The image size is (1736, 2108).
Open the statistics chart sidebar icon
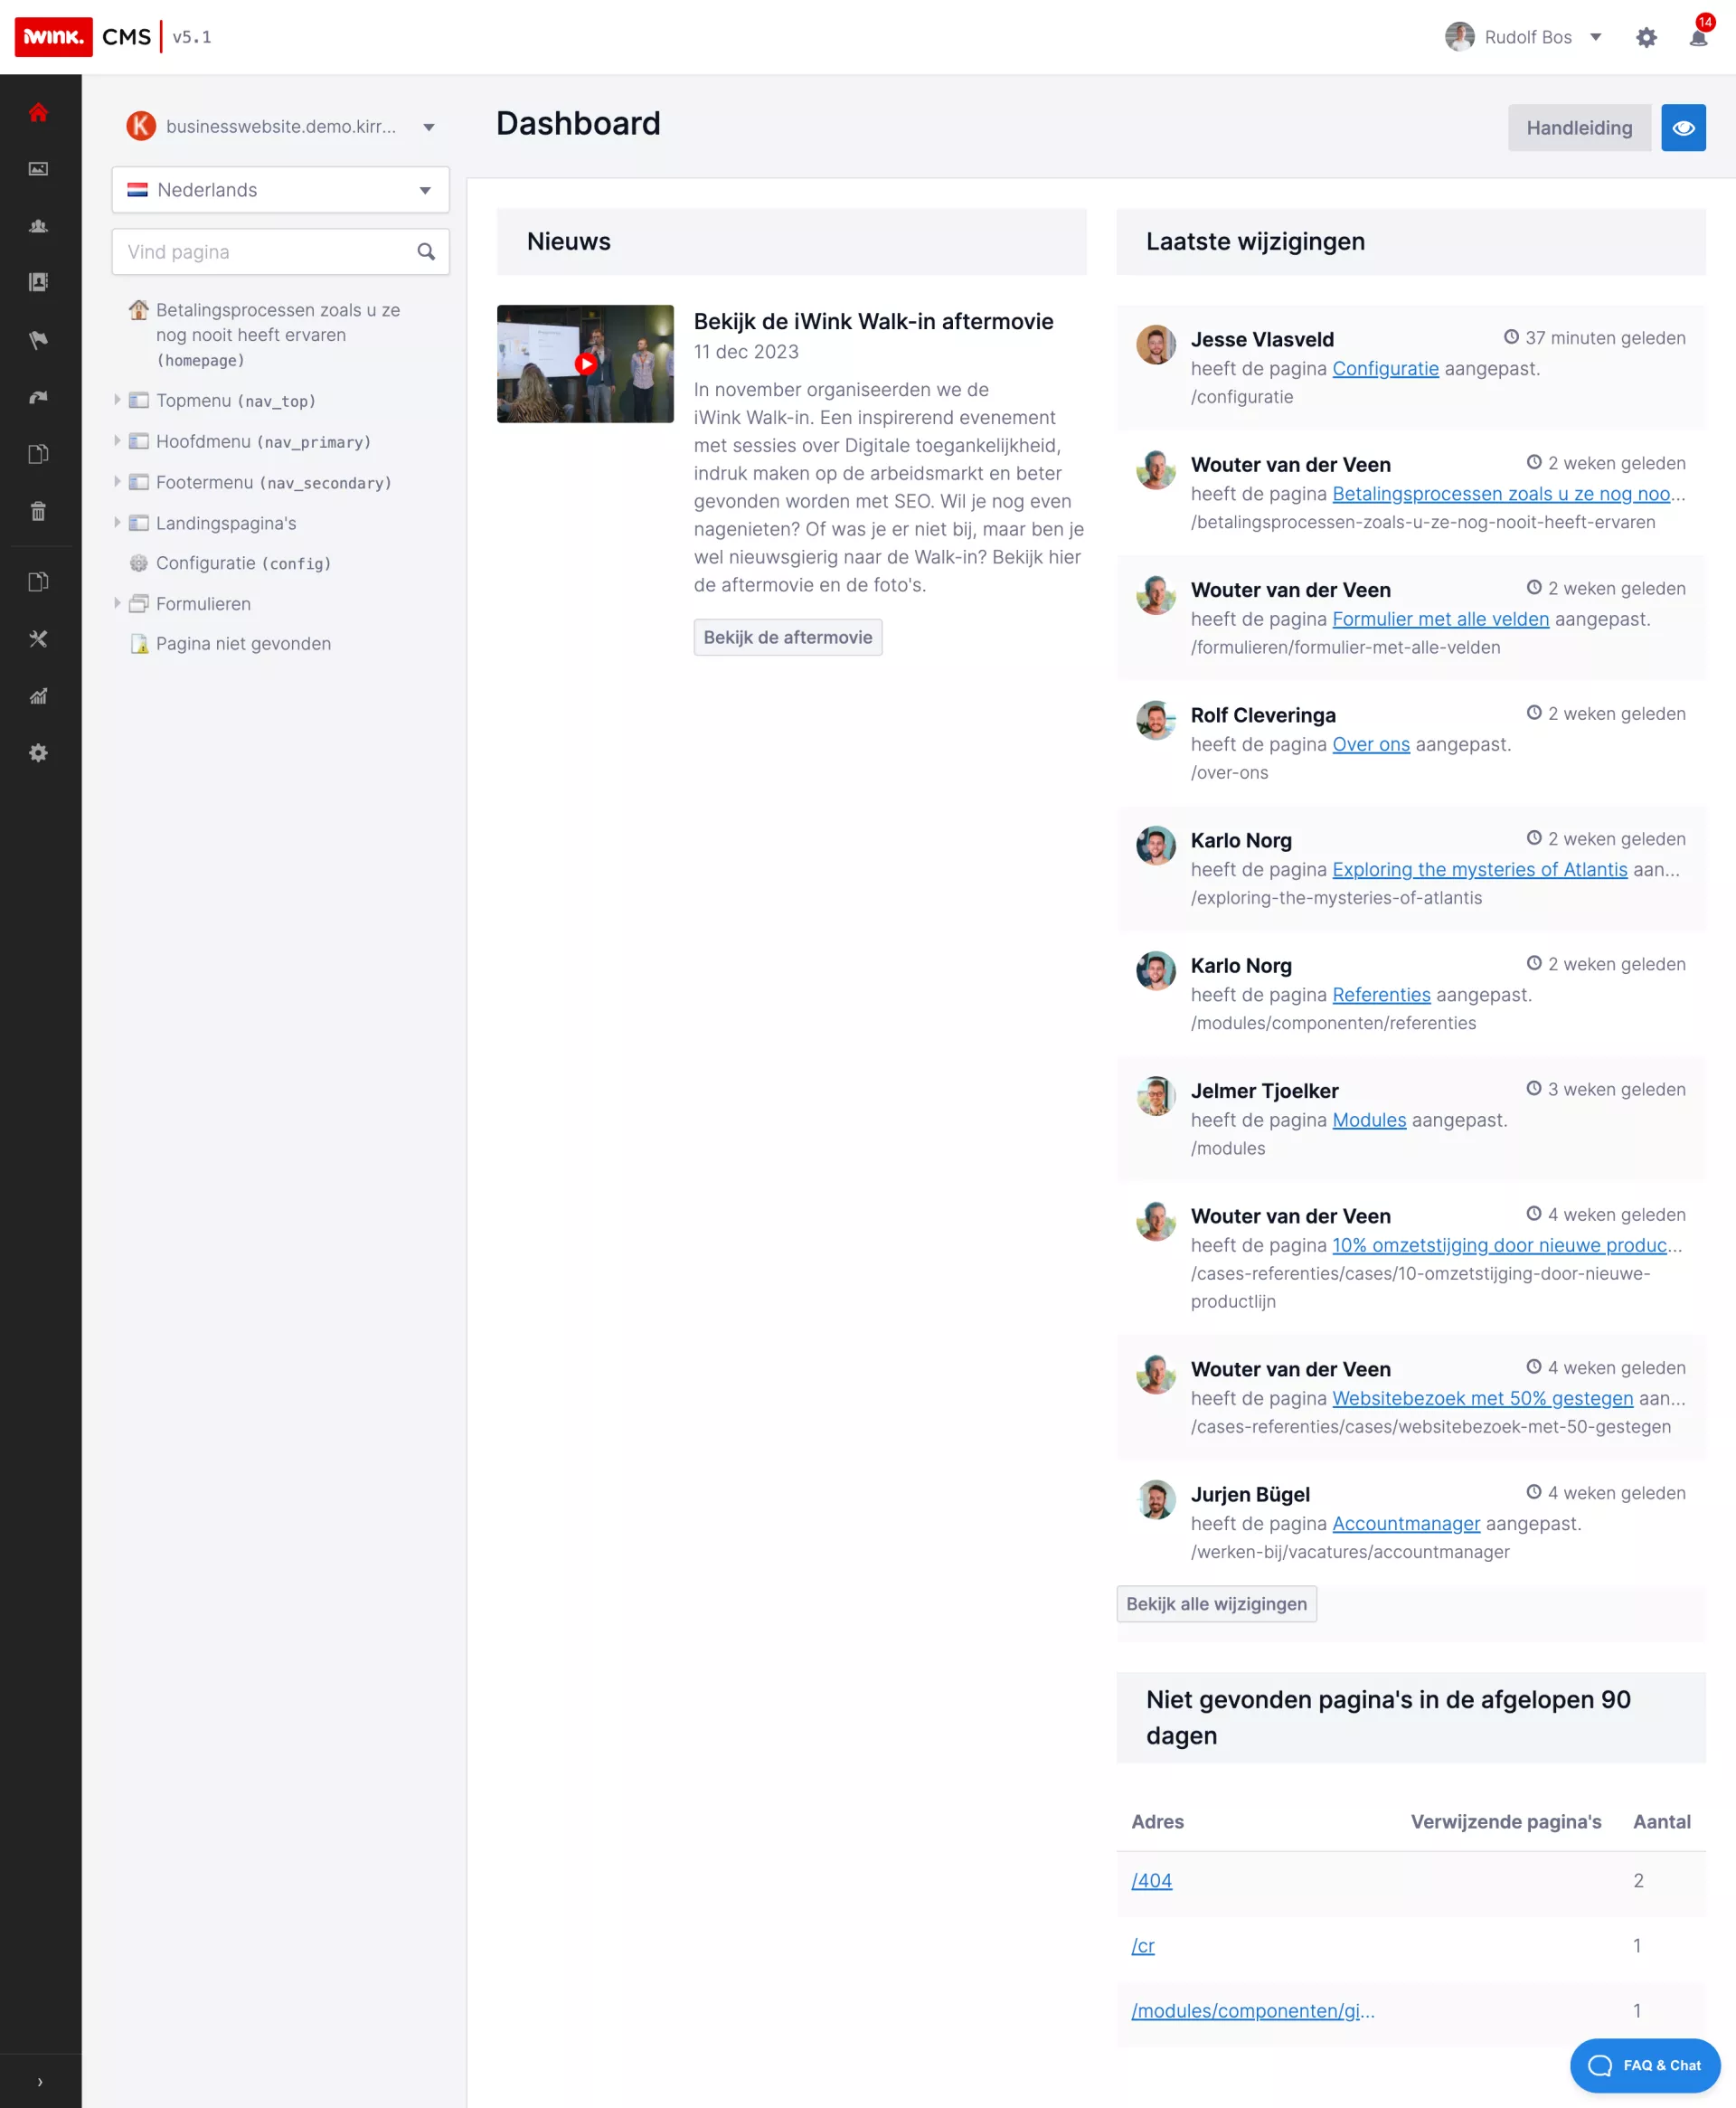(x=38, y=696)
